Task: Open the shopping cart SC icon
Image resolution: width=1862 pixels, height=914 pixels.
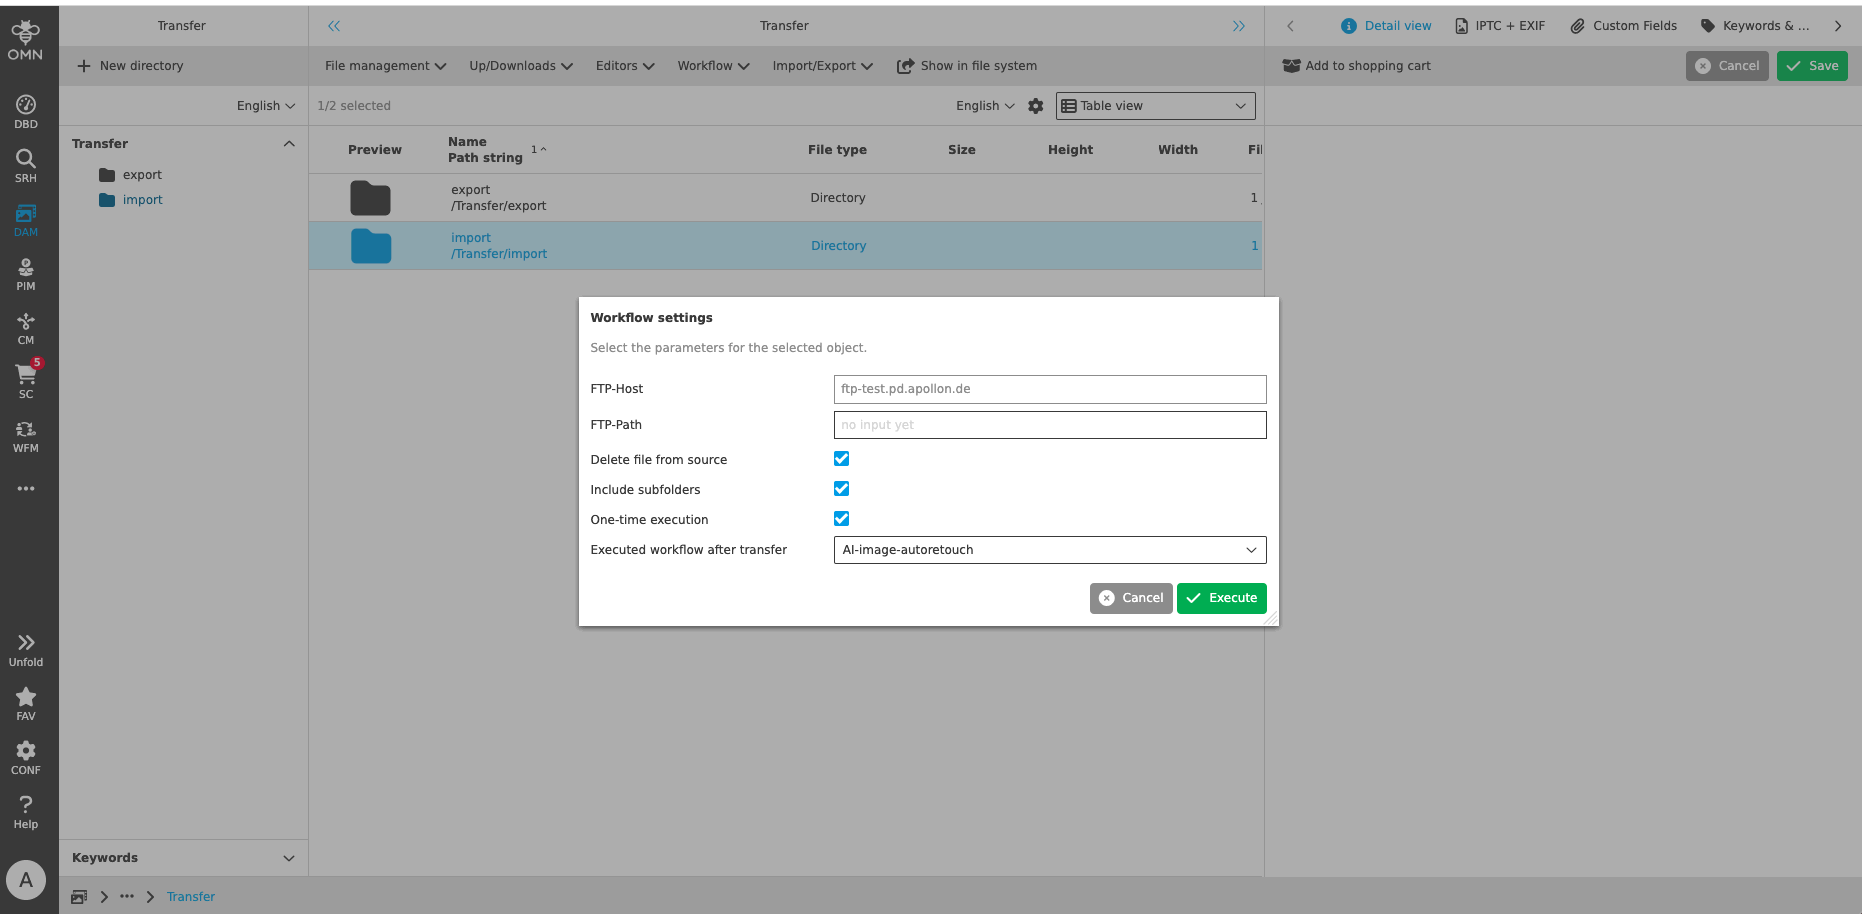Action: [x=26, y=381]
